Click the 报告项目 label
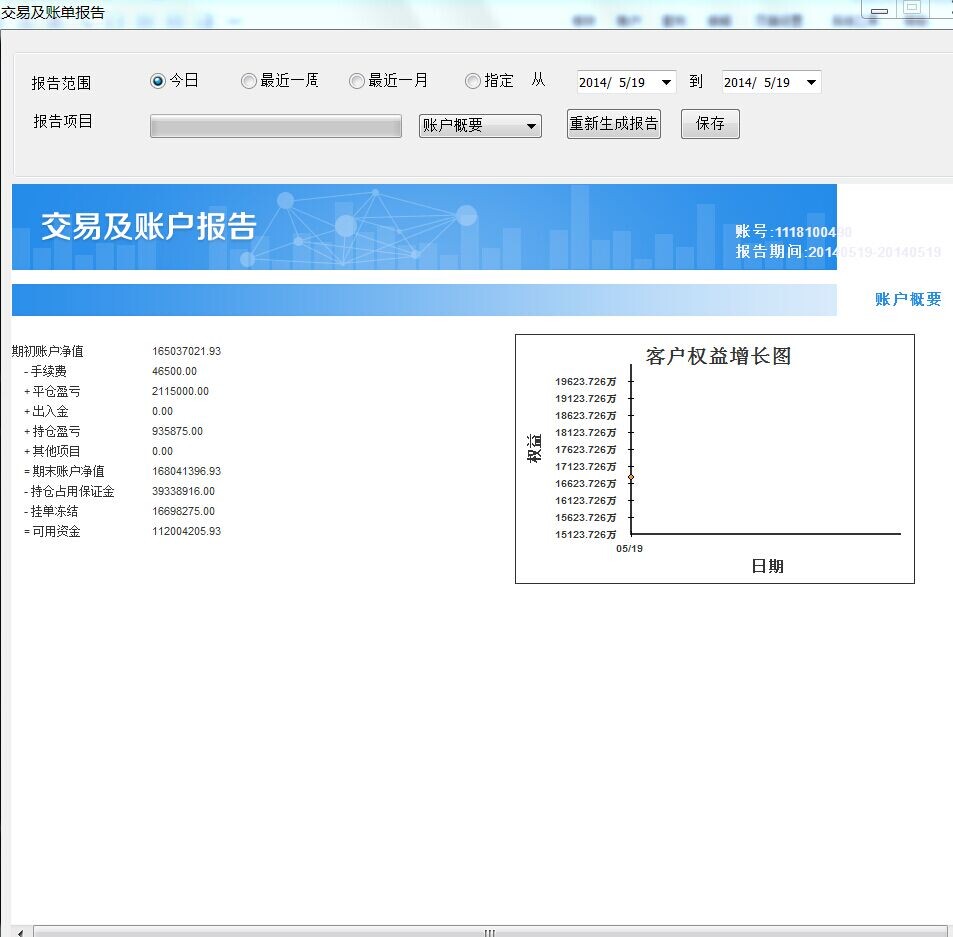 (63, 121)
